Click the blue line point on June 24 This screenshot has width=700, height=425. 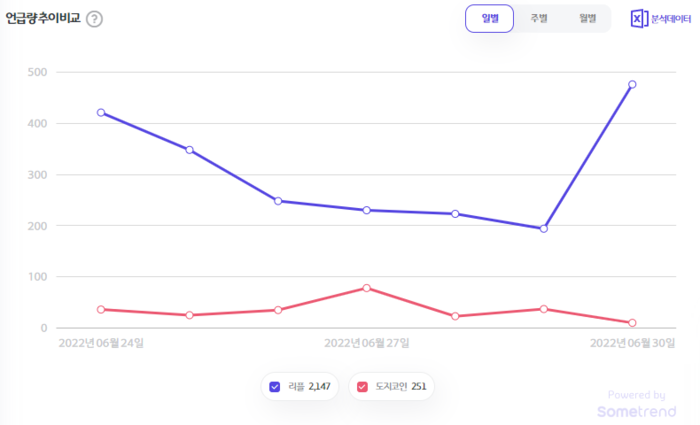(101, 112)
